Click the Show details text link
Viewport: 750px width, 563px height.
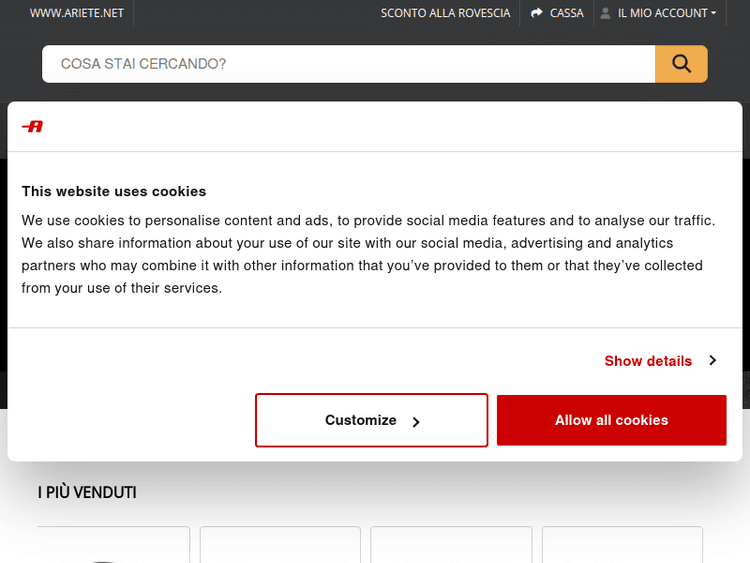point(648,361)
